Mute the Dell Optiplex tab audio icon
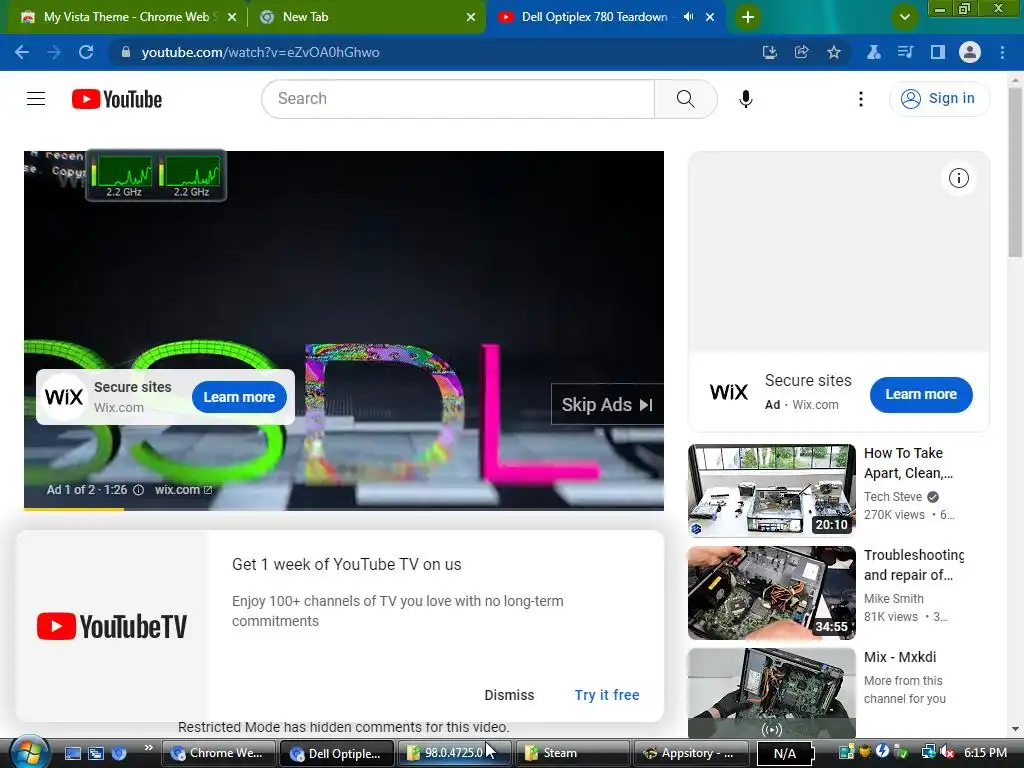The height and width of the screenshot is (768, 1024). 688,17
